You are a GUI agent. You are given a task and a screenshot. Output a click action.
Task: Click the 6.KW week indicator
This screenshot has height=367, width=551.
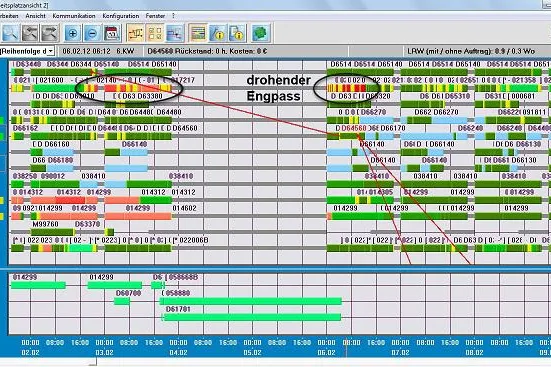(125, 51)
